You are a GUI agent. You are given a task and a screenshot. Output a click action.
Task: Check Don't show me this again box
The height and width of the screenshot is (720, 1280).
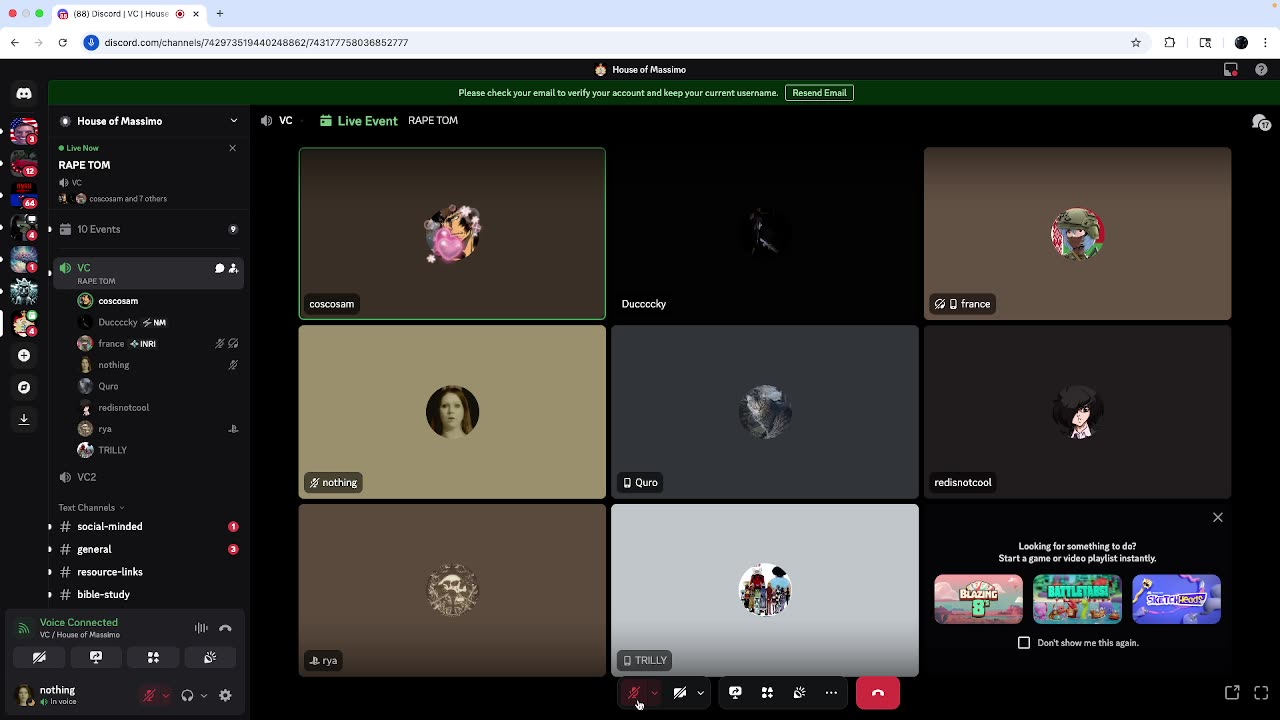(1024, 643)
